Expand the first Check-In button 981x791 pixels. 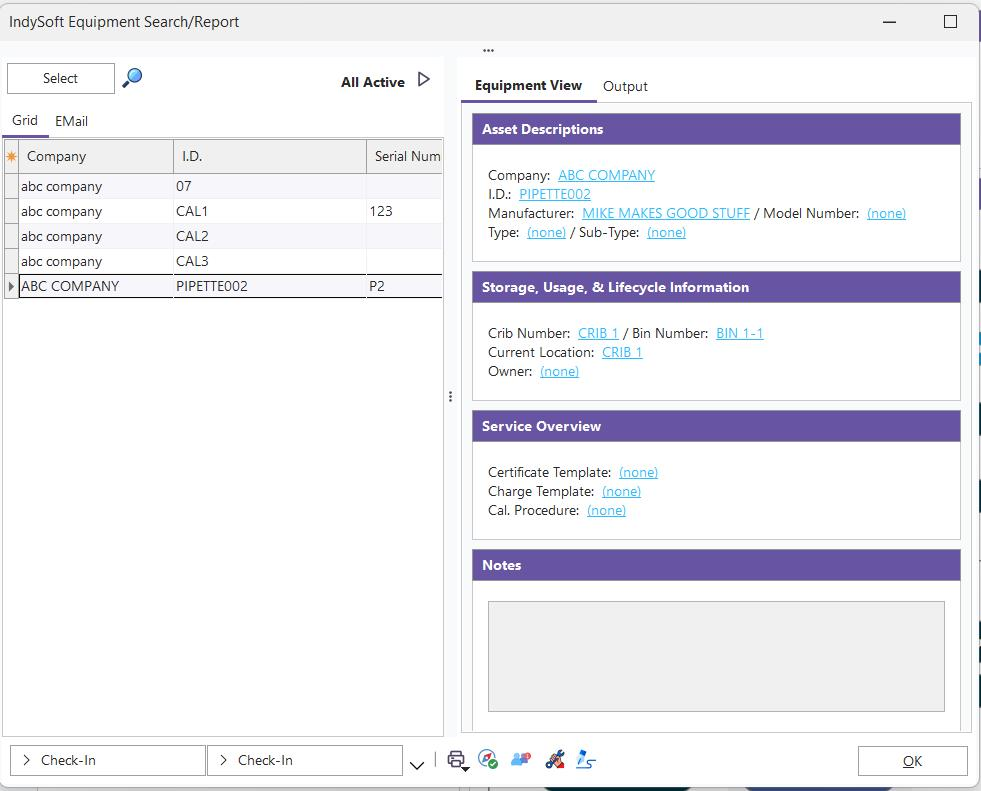click(x=106, y=761)
